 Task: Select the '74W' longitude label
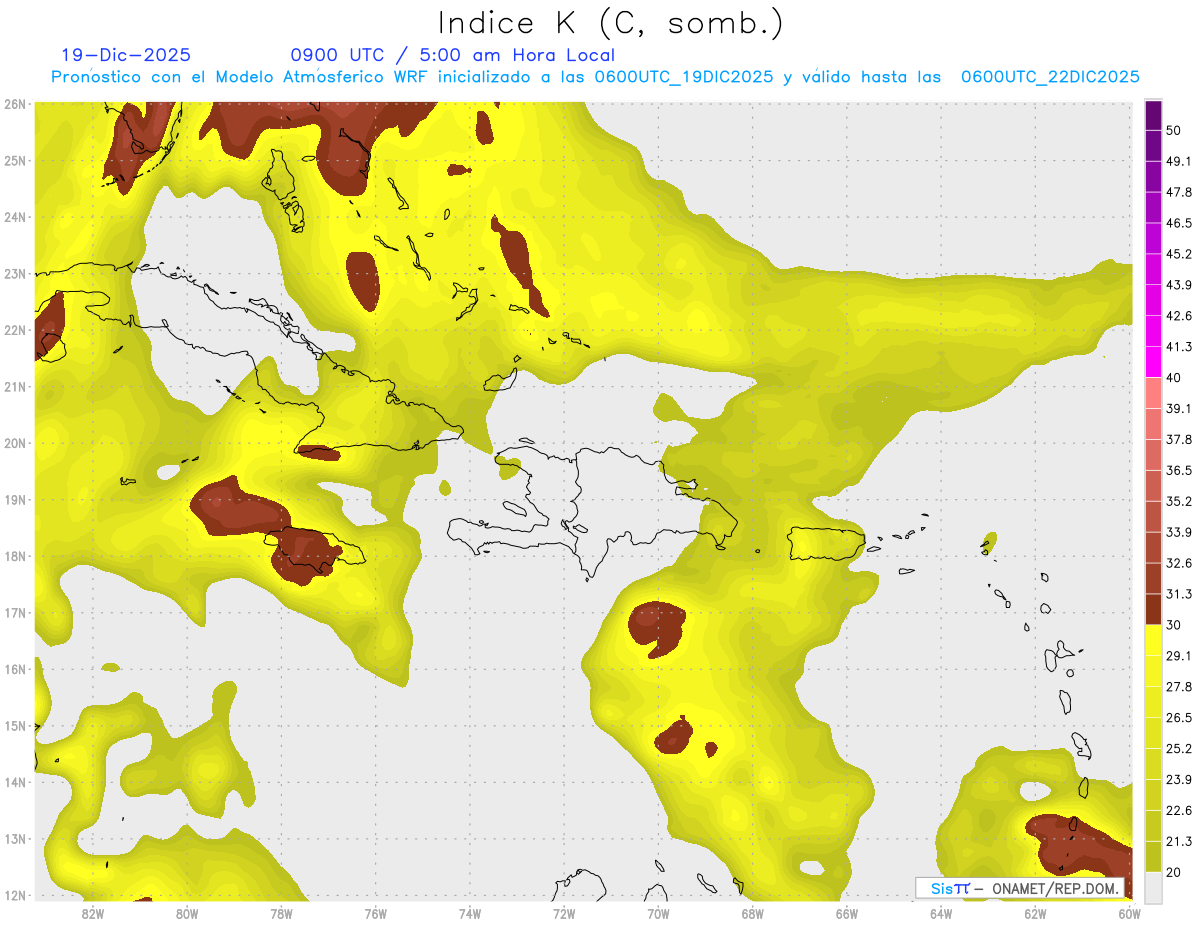[x=470, y=913]
